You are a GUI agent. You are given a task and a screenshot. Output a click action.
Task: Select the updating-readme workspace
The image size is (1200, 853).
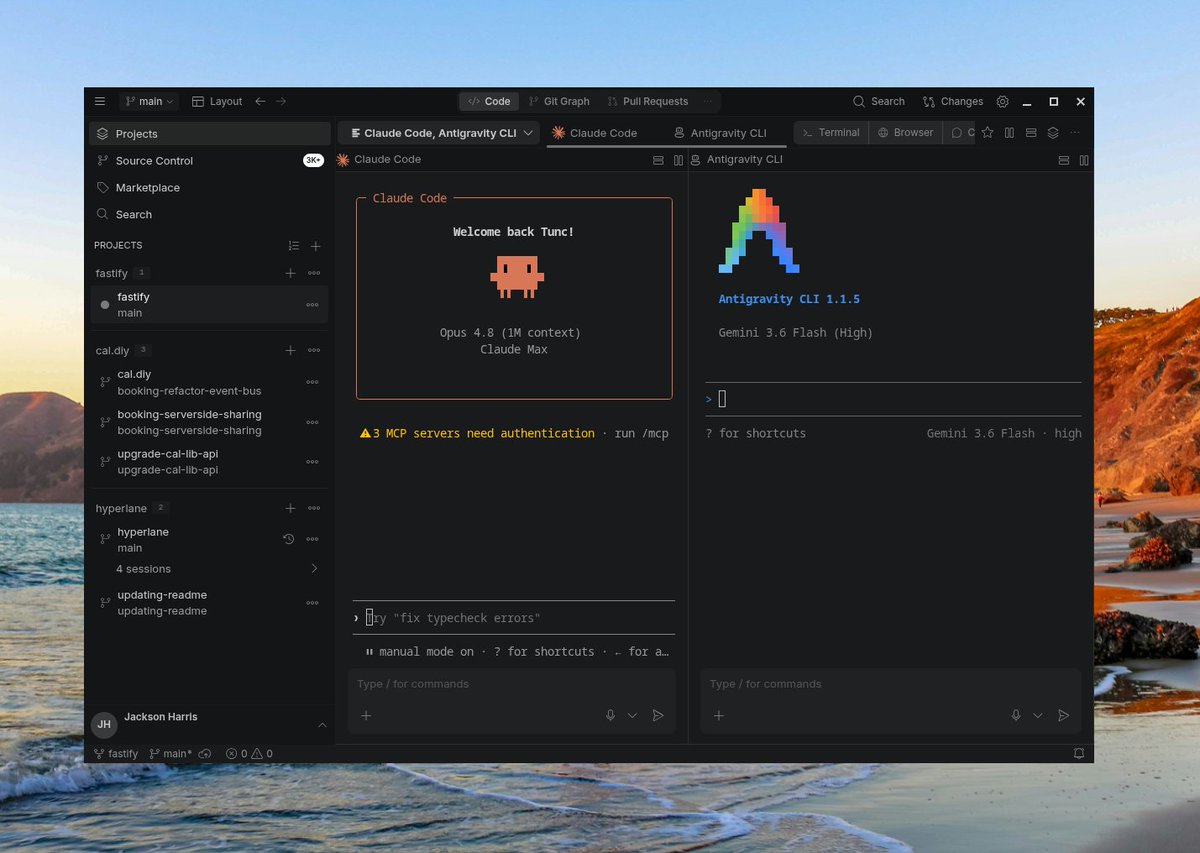coord(209,603)
